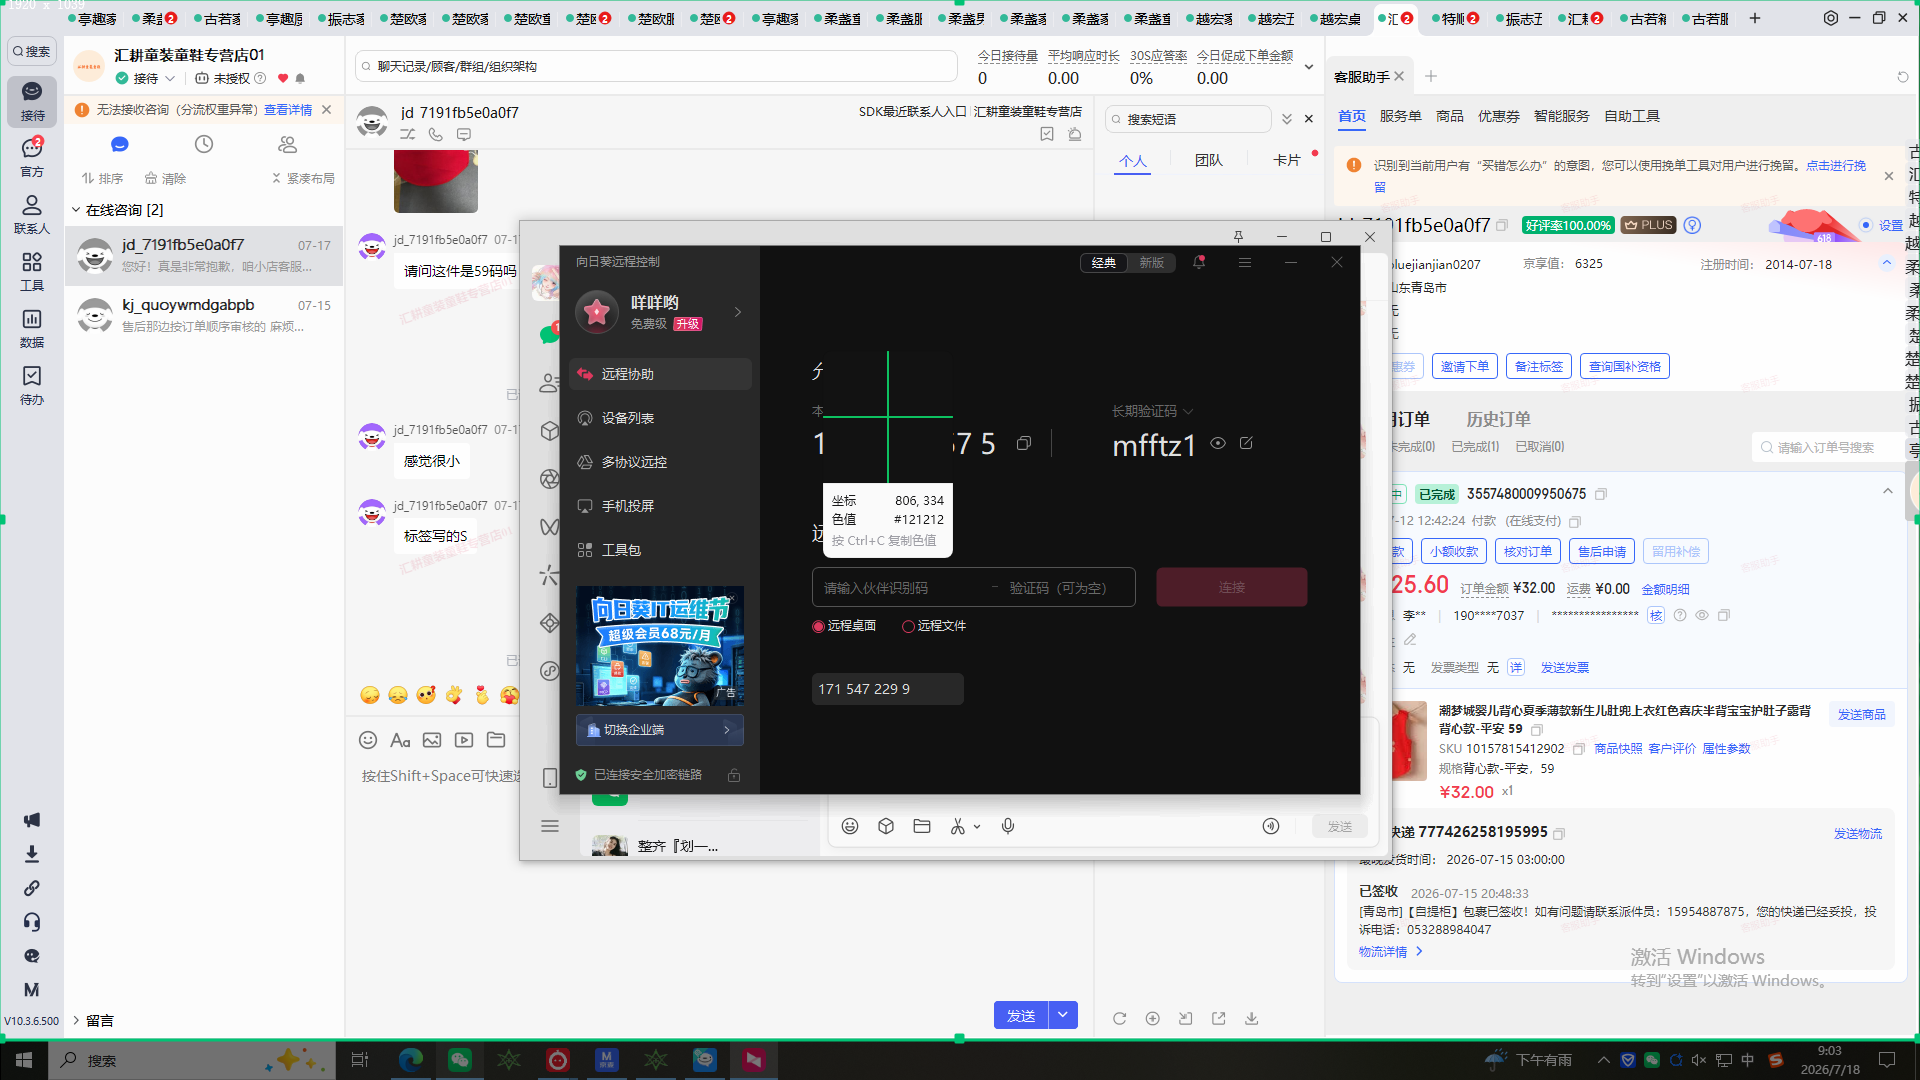Toggle pin on the WeChat window

(x=1238, y=237)
